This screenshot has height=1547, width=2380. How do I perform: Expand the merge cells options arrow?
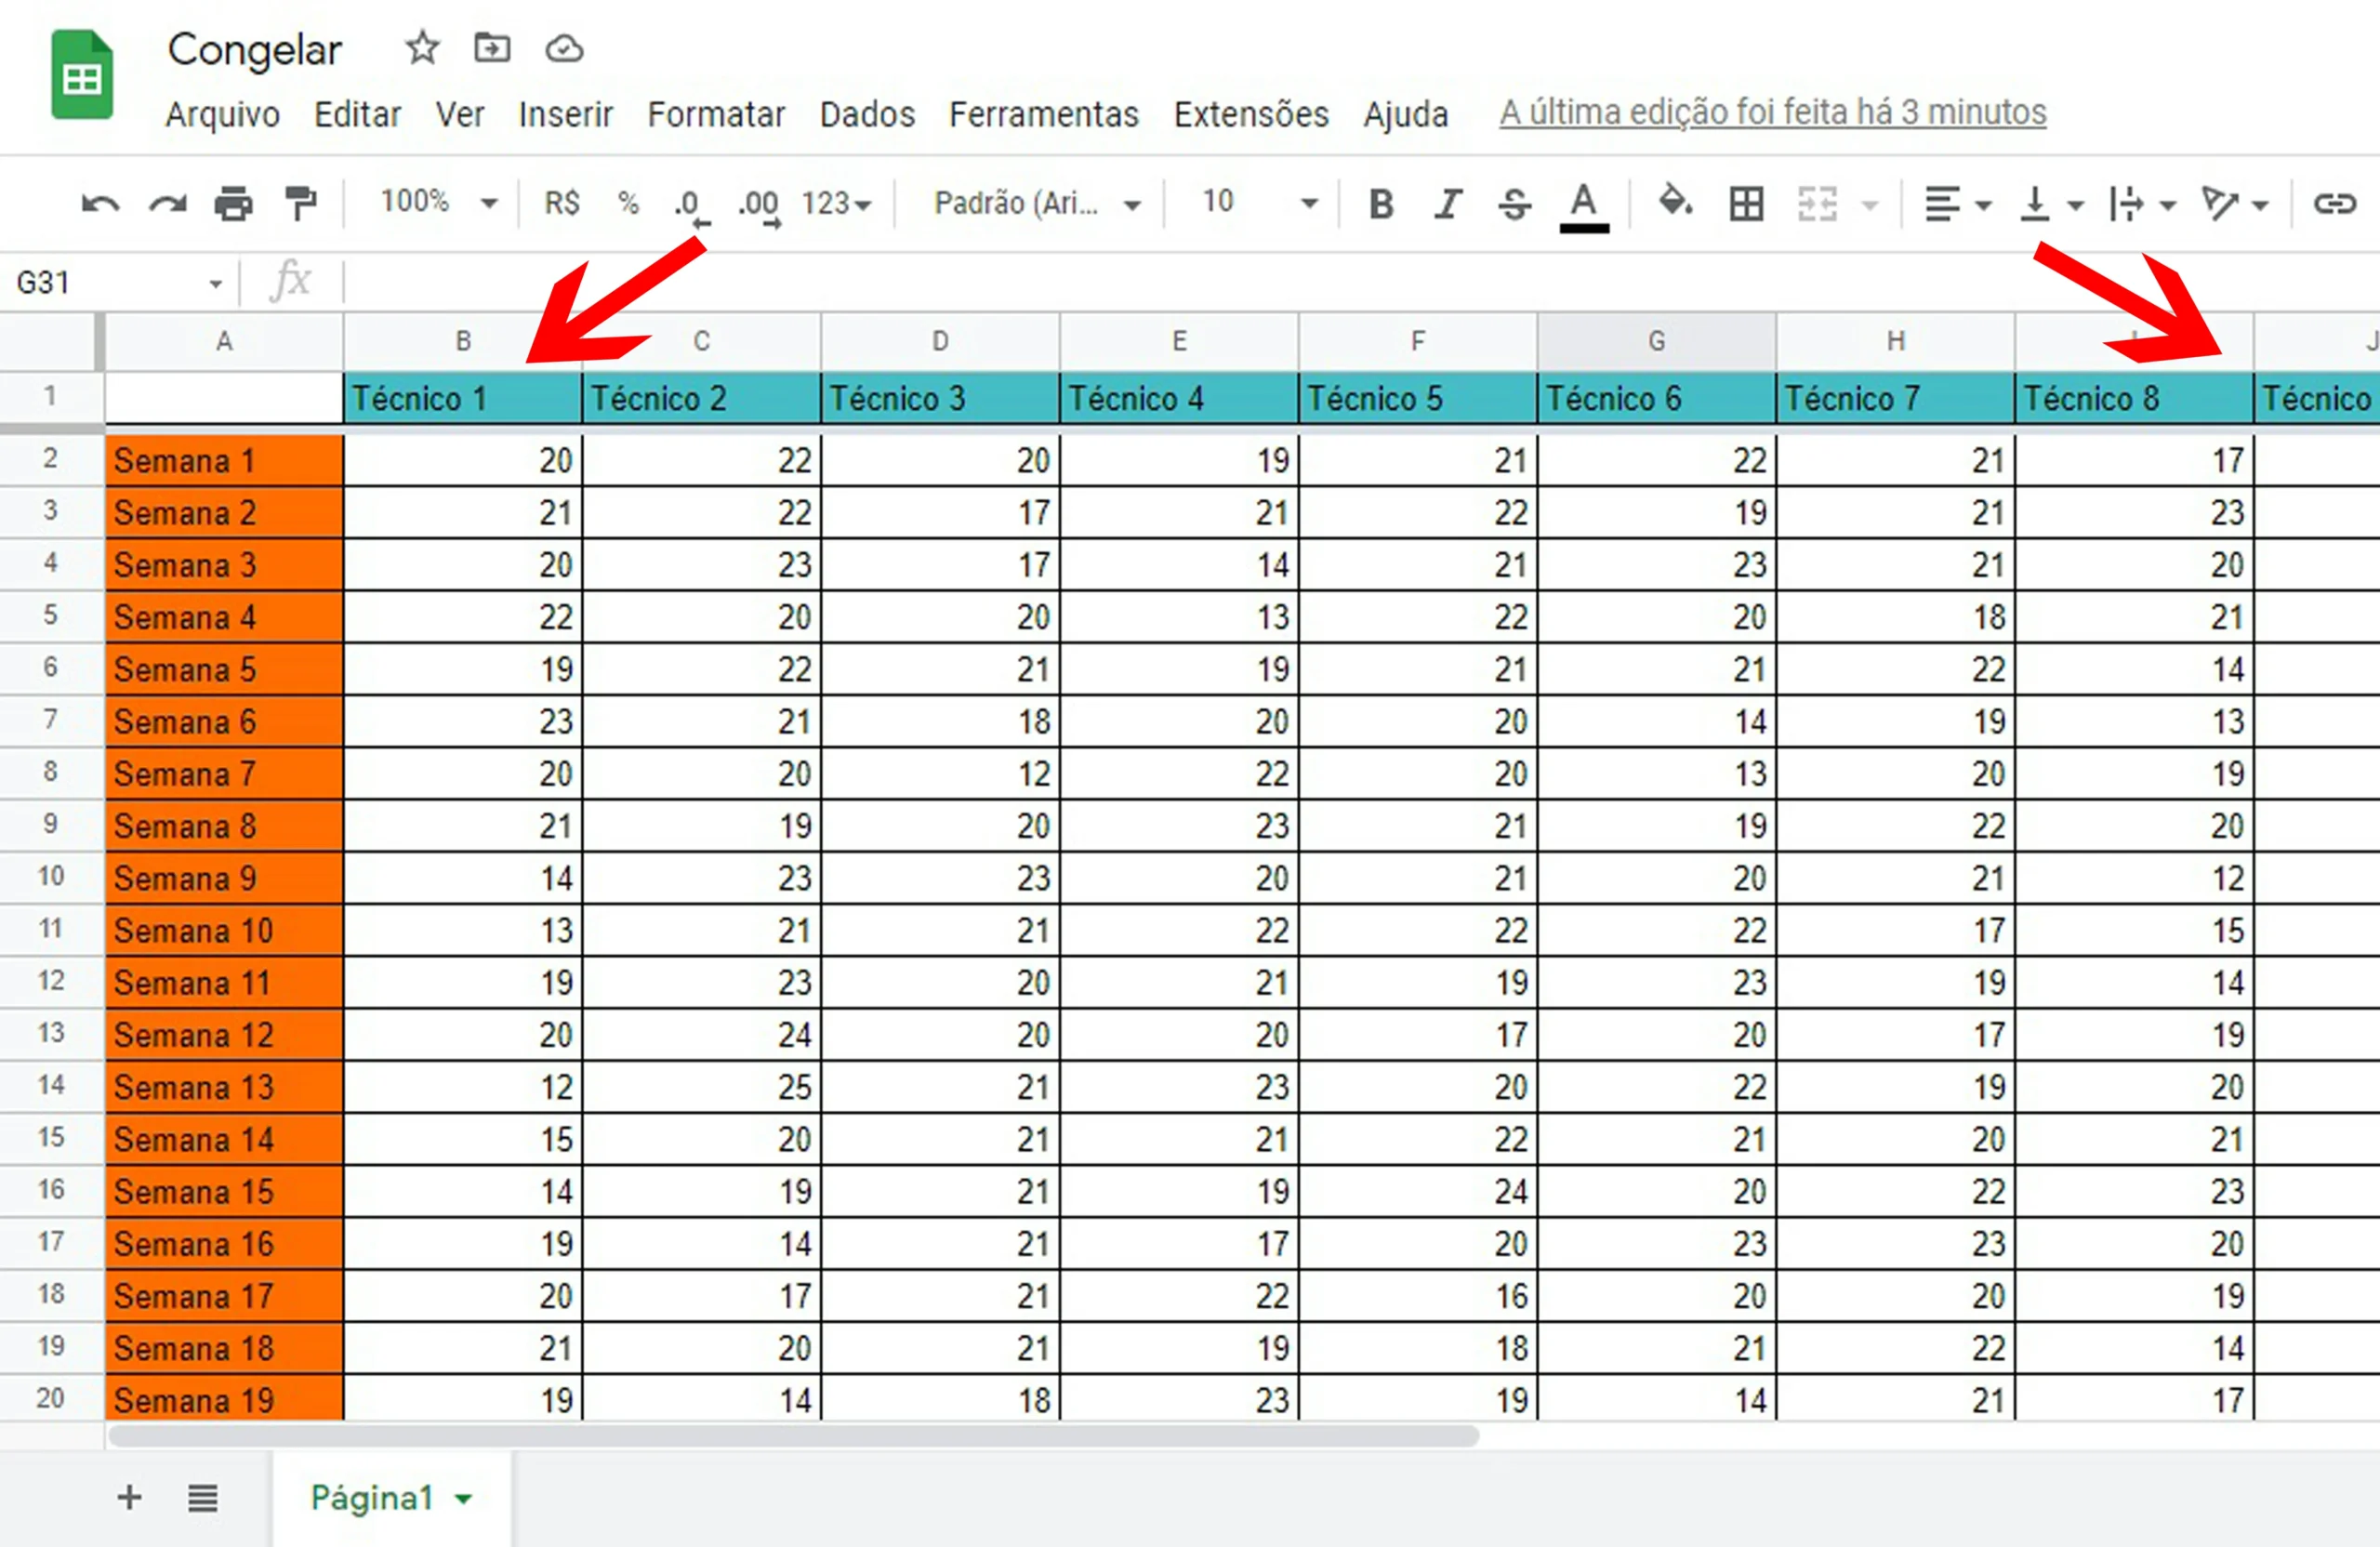click(x=1869, y=206)
